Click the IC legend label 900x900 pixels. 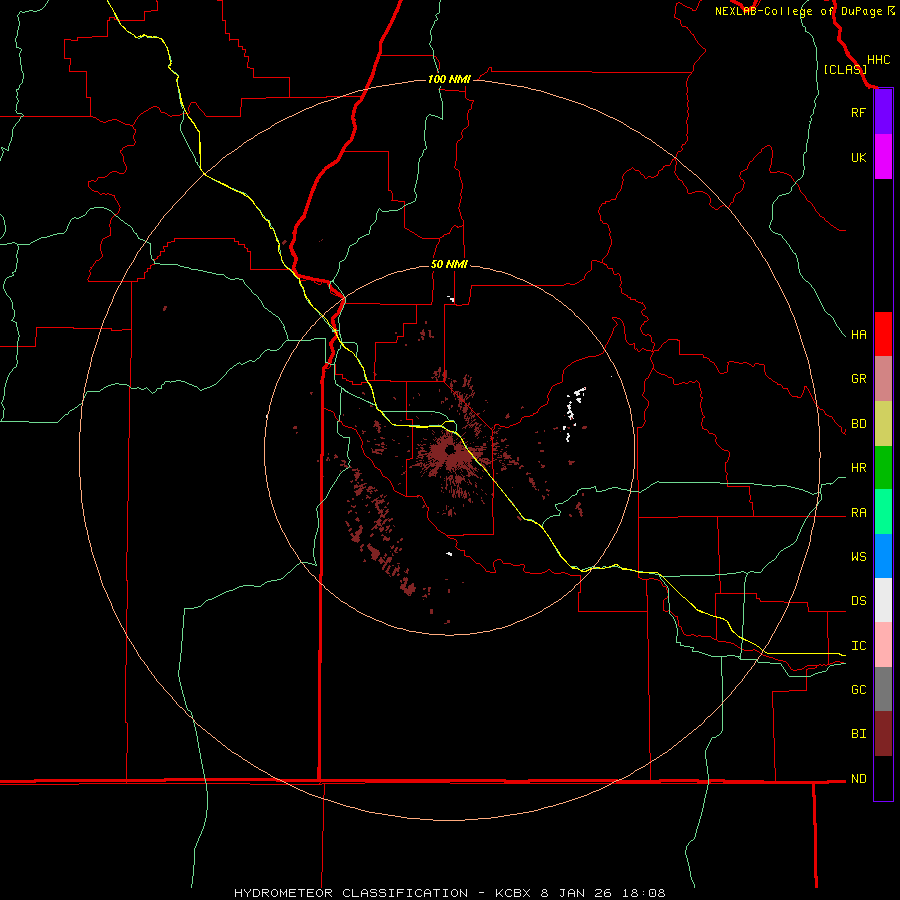point(858,646)
